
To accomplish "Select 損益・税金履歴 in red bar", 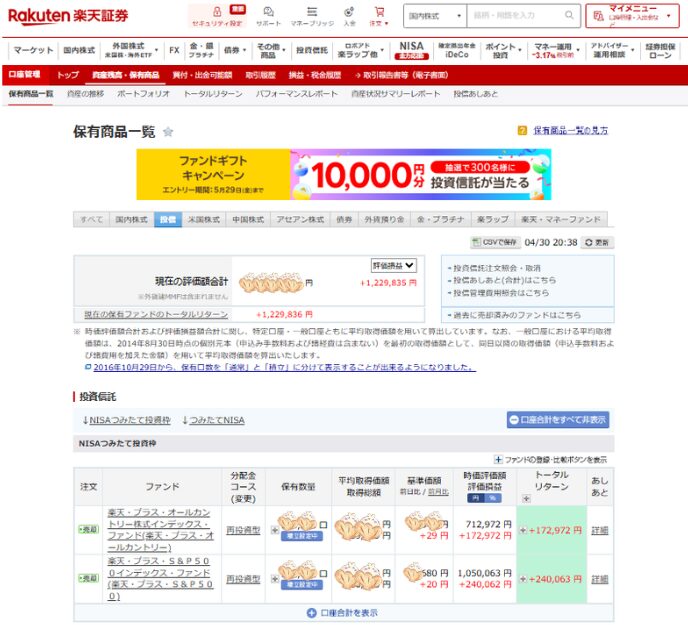I will (315, 75).
